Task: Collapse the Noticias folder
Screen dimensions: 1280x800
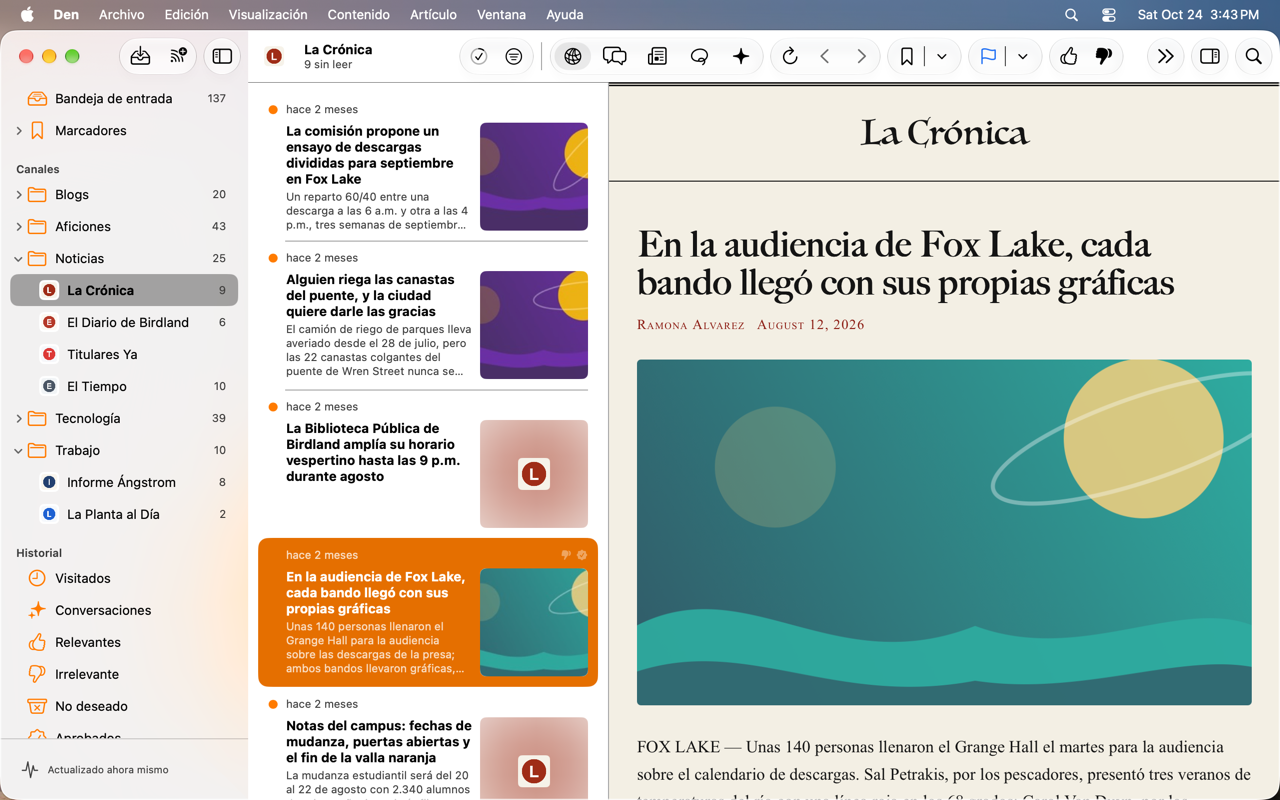Action: 19,259
